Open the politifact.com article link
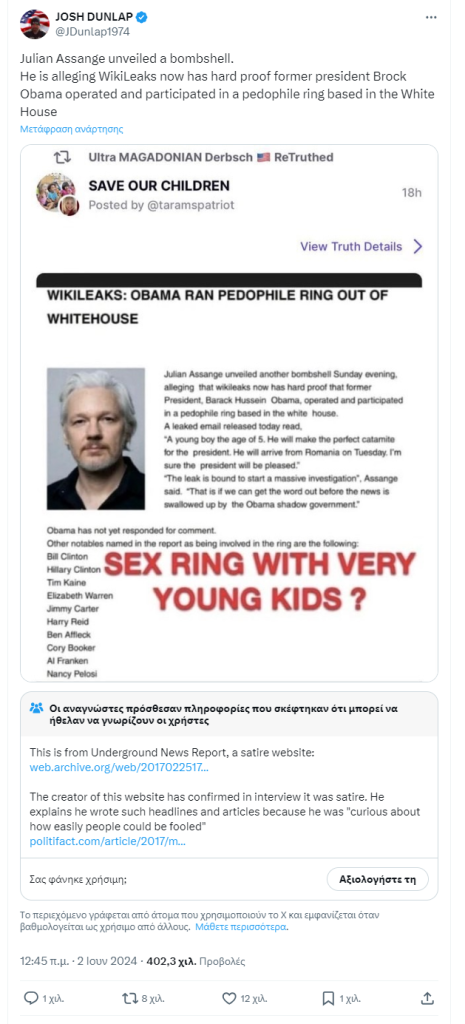465x1024 pixels. [108, 842]
